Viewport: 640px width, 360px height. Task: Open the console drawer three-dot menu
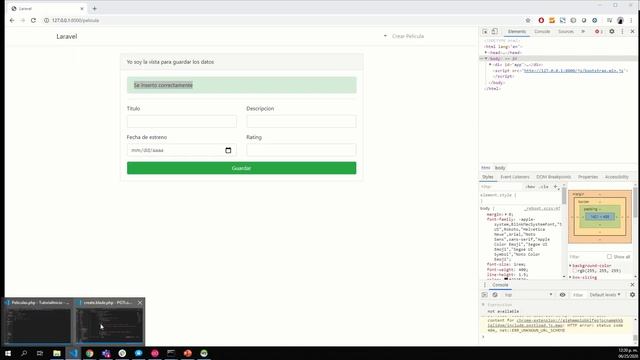(x=485, y=285)
